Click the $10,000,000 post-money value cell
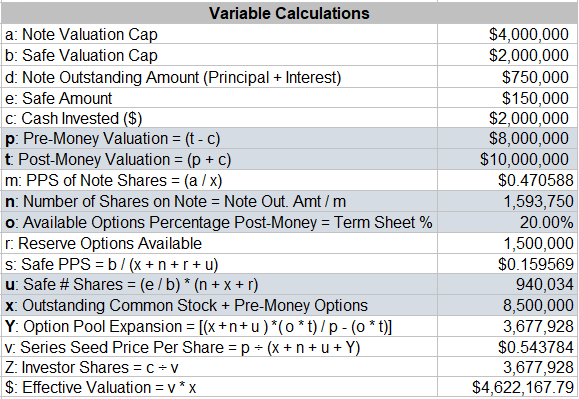 tap(507, 159)
